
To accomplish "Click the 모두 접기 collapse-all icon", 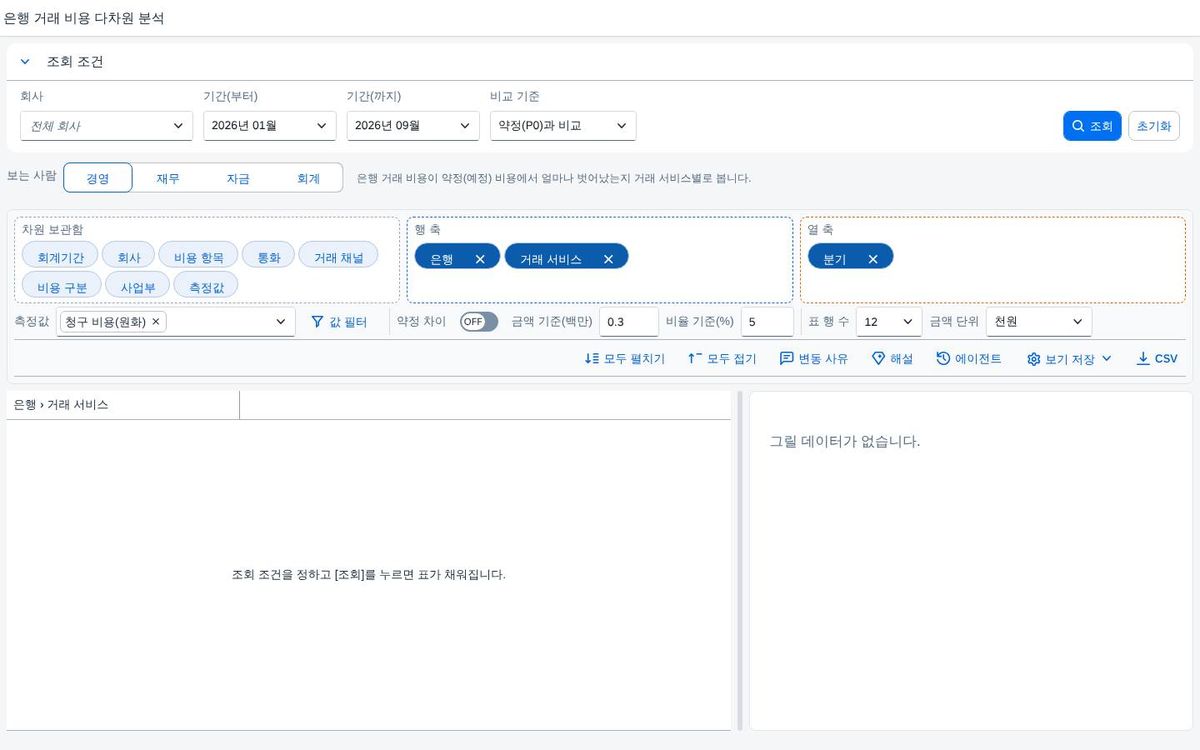I will tap(695, 359).
